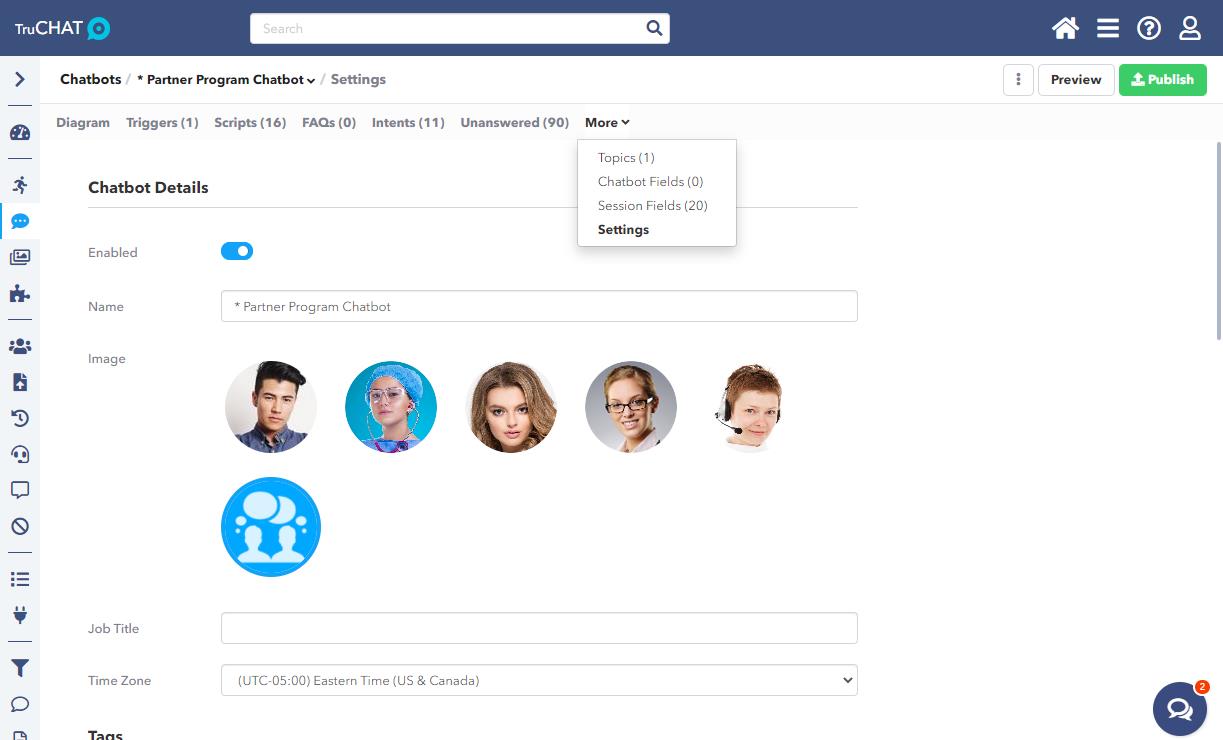Open the Time Zone dropdown
The image size is (1223, 740).
pyautogui.click(x=539, y=680)
